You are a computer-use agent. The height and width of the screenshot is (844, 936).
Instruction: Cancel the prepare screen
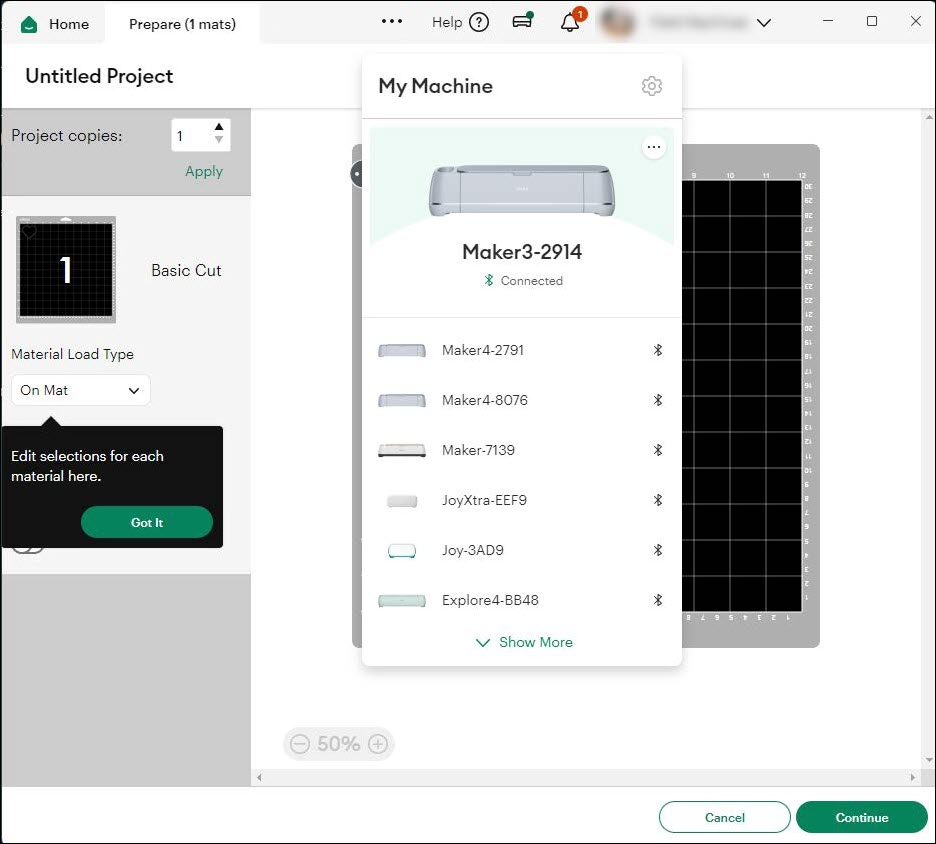pyautogui.click(x=725, y=817)
